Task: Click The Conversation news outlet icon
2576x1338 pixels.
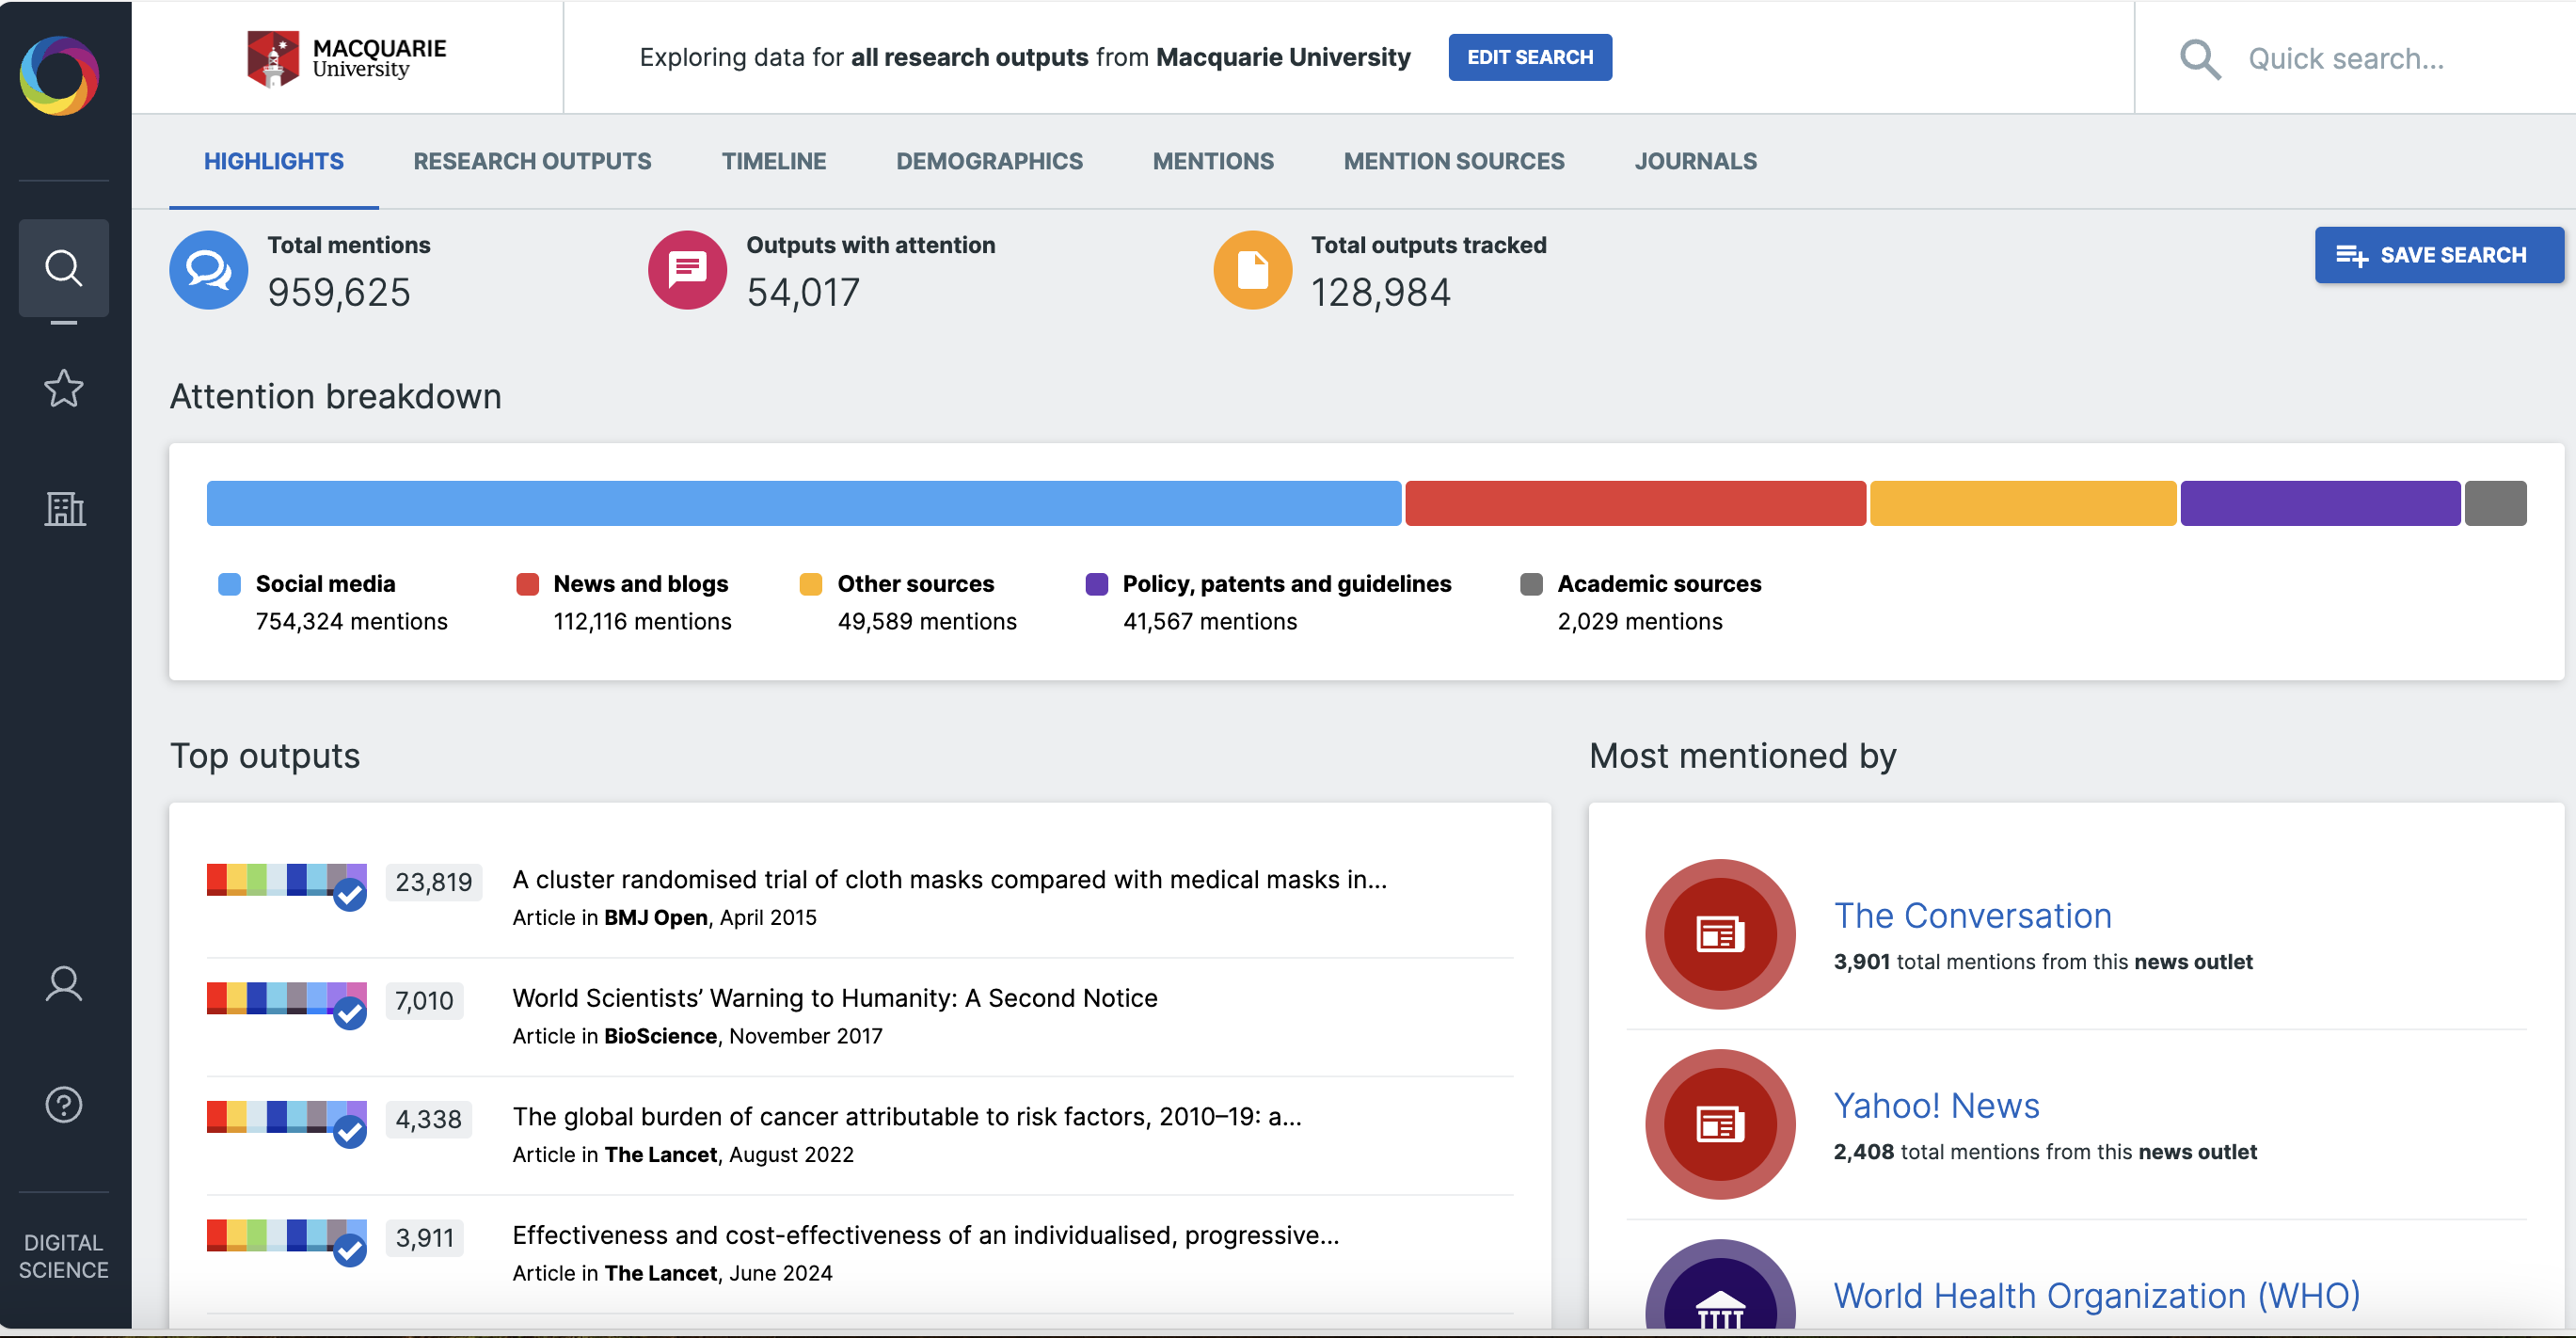Action: [1719, 933]
